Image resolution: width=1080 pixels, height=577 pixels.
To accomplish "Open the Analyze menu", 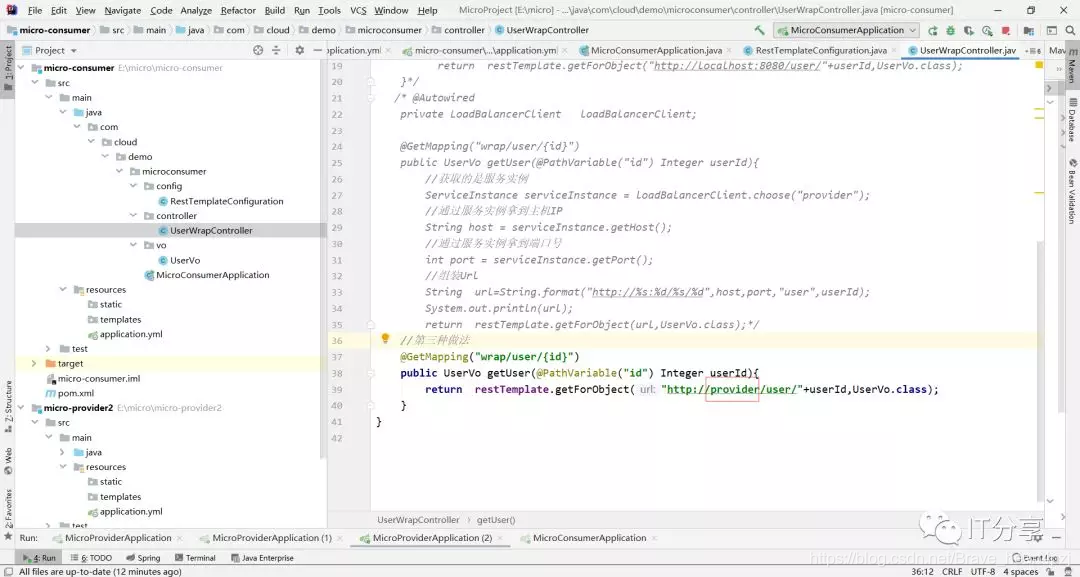I will 196,10.
